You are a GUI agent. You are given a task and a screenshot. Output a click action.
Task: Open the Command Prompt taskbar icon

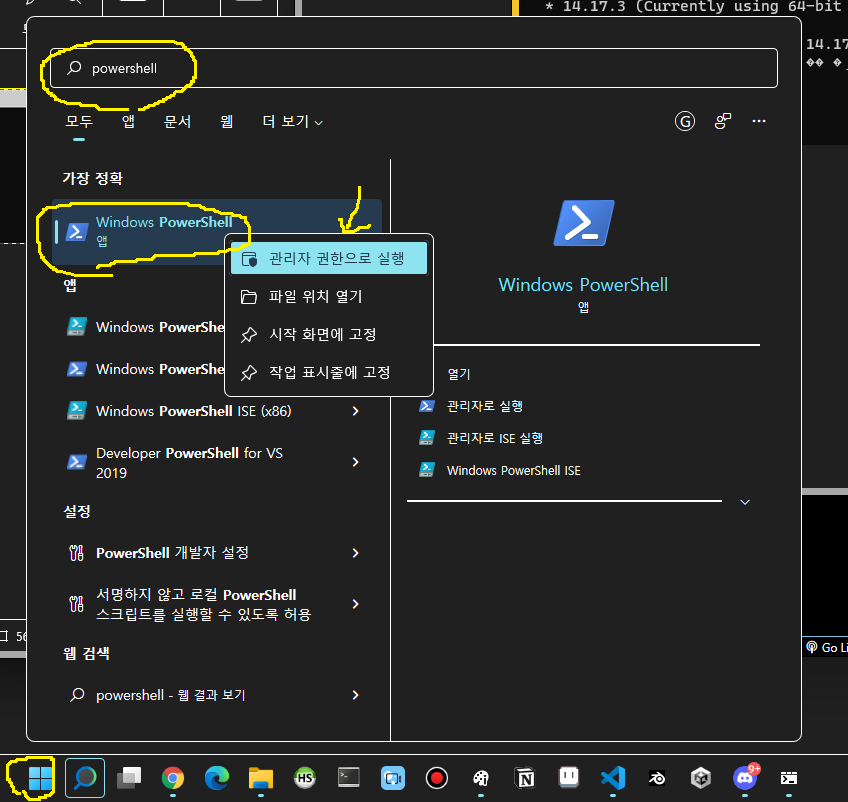coord(349,778)
